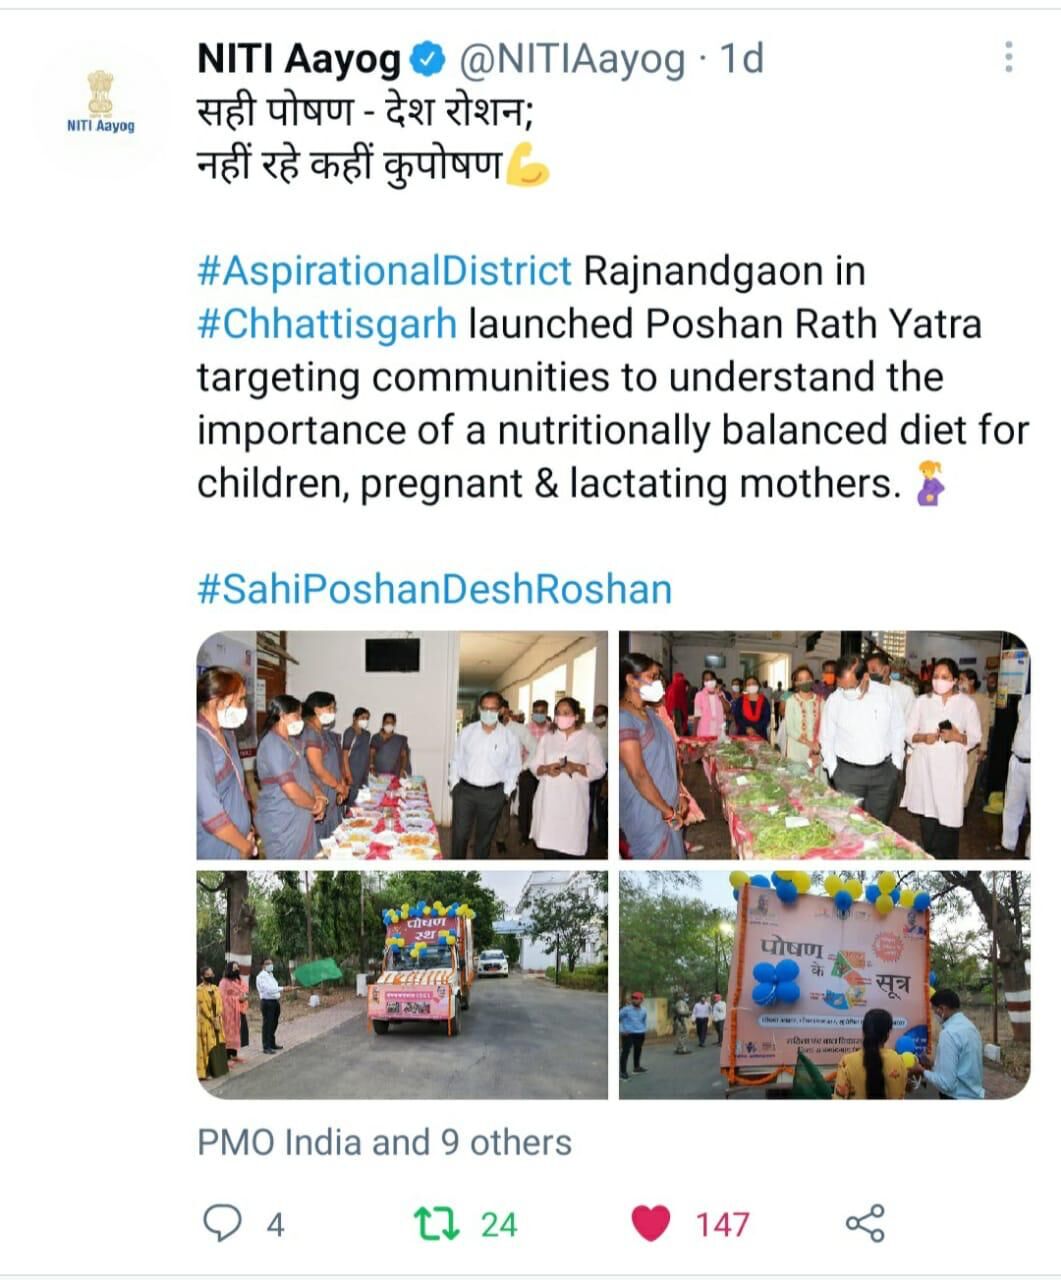Unlike the tweet via the red heart icon
This screenshot has width=1061, height=1280.
pos(651,1223)
